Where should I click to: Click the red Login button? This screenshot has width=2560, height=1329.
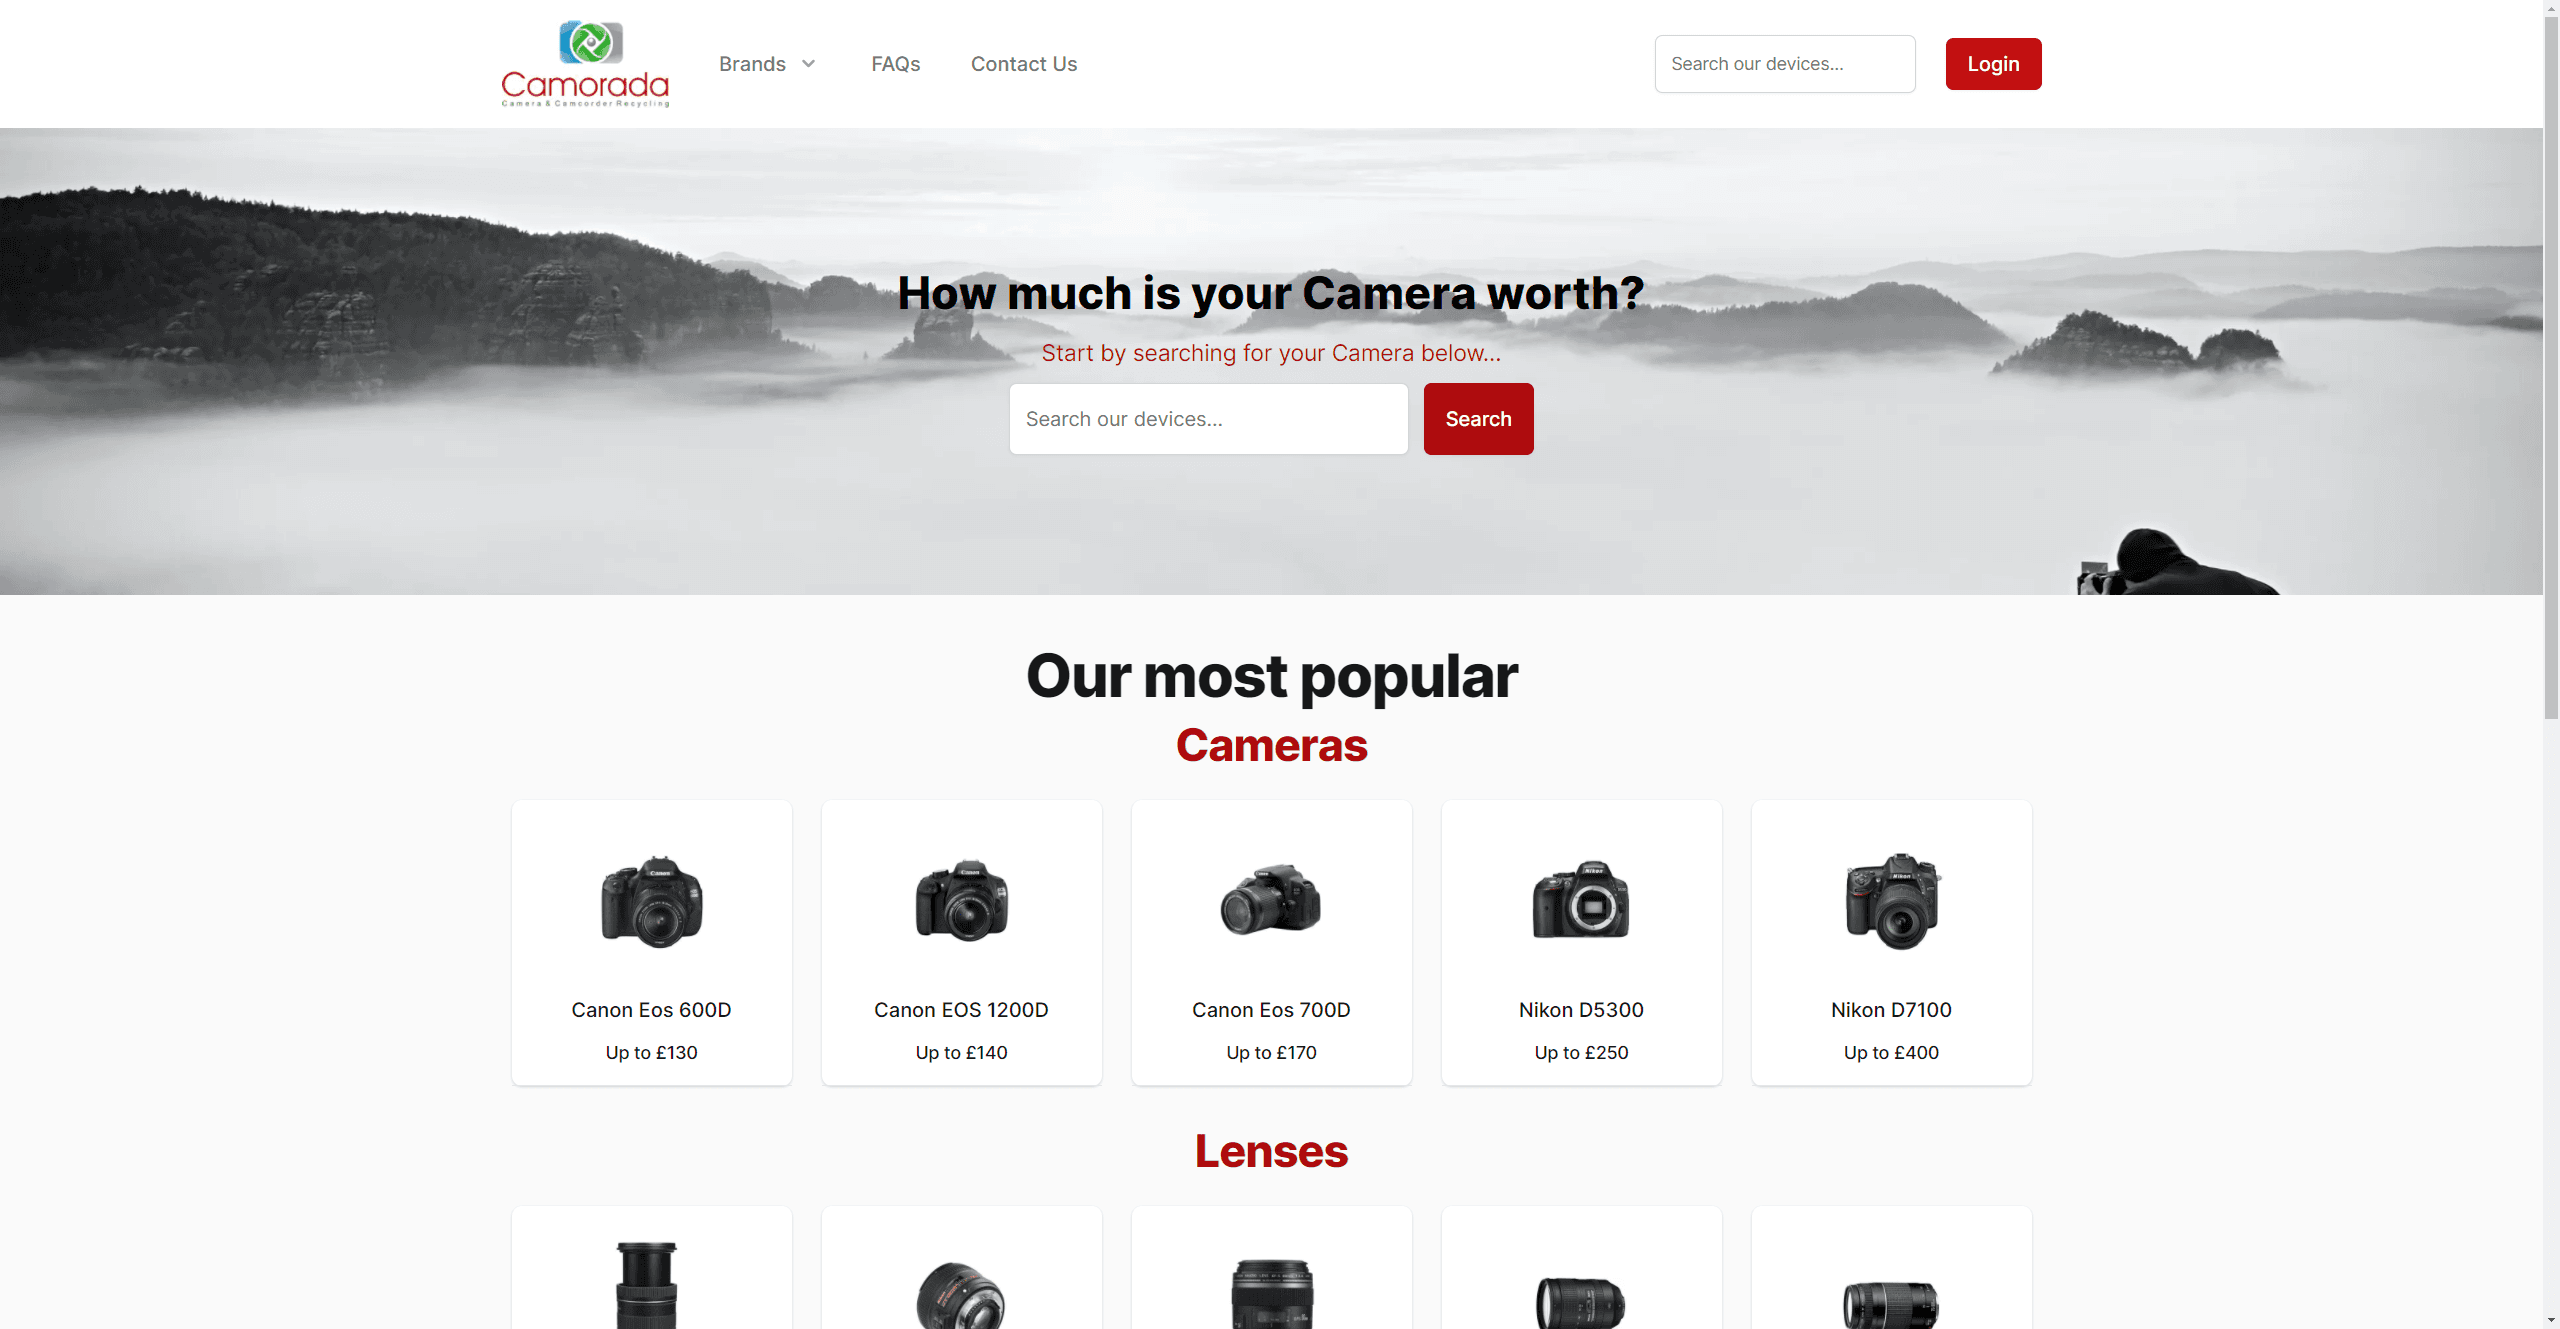(x=1993, y=64)
